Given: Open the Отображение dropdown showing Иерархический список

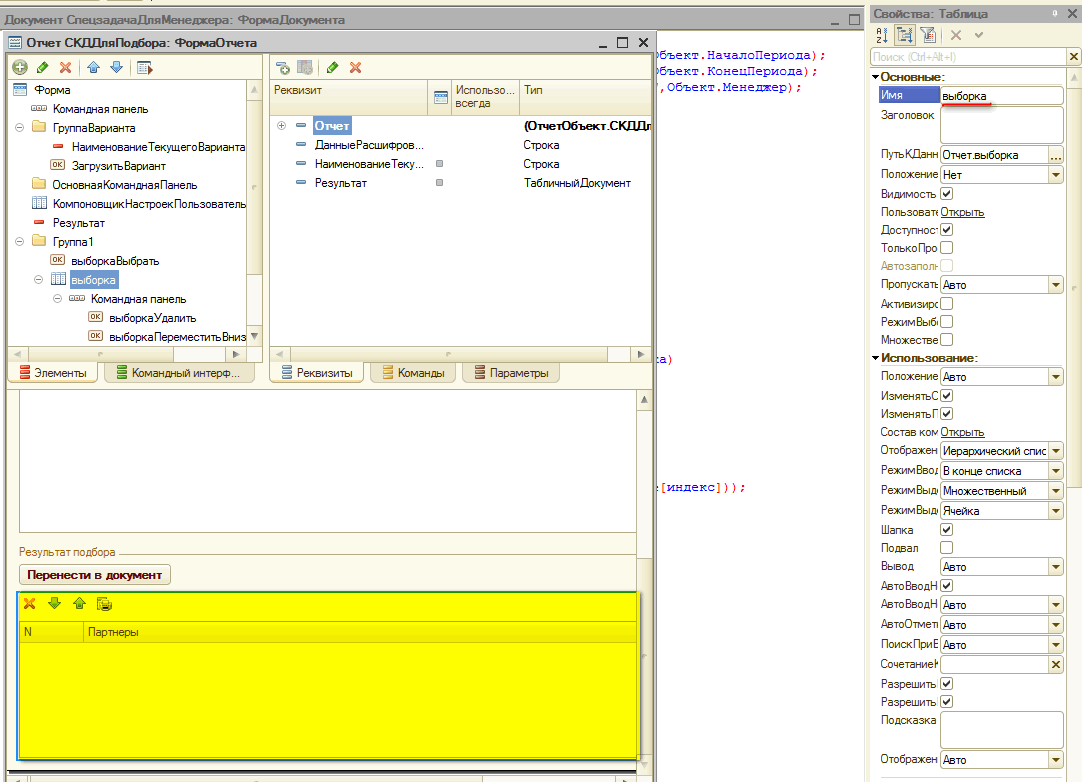Looking at the screenshot, I should 1055,451.
